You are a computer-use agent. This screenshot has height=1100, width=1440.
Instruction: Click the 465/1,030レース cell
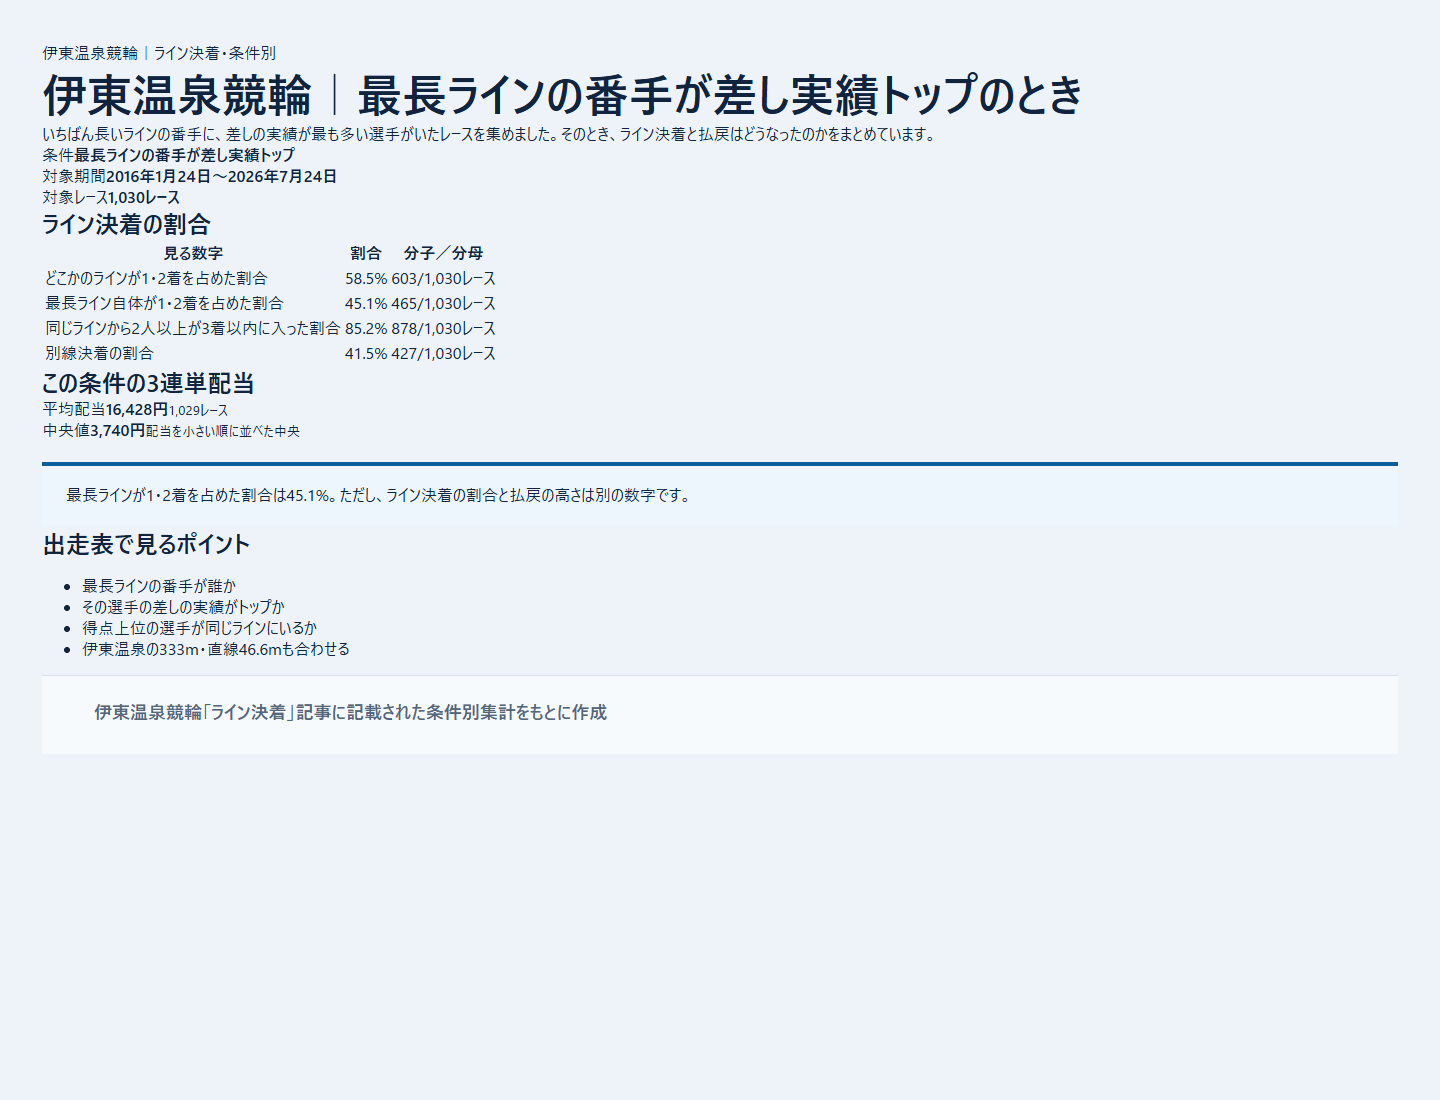click(x=443, y=303)
